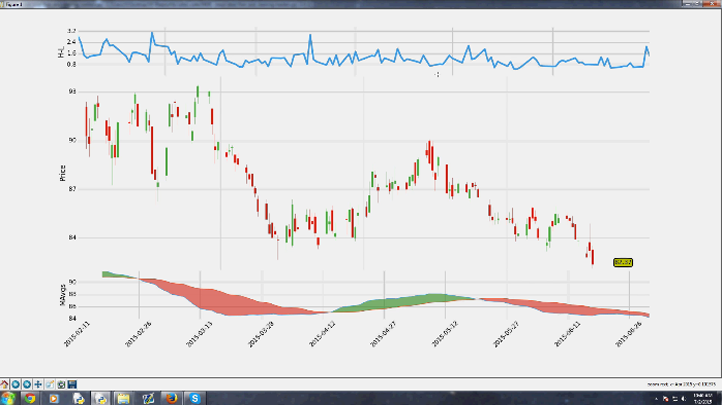This screenshot has width=722, height=405.
Task: Open Google Chrome from taskbar
Action: tap(30, 398)
